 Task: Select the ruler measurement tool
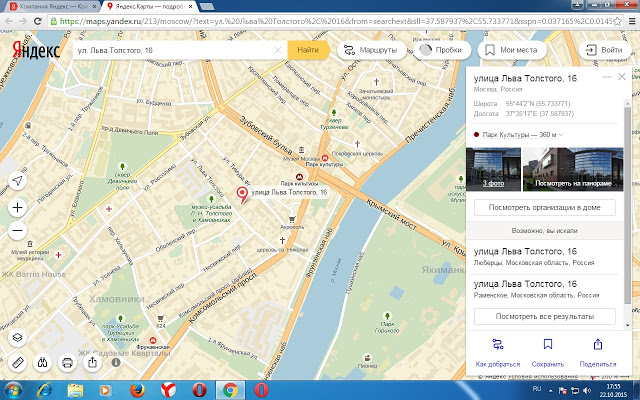pos(18,362)
